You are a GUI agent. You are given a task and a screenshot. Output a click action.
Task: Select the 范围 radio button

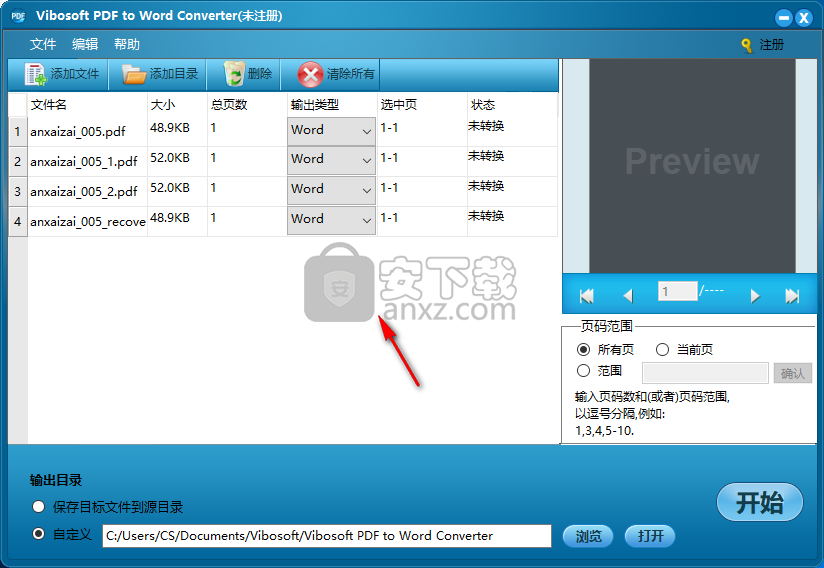(x=583, y=371)
